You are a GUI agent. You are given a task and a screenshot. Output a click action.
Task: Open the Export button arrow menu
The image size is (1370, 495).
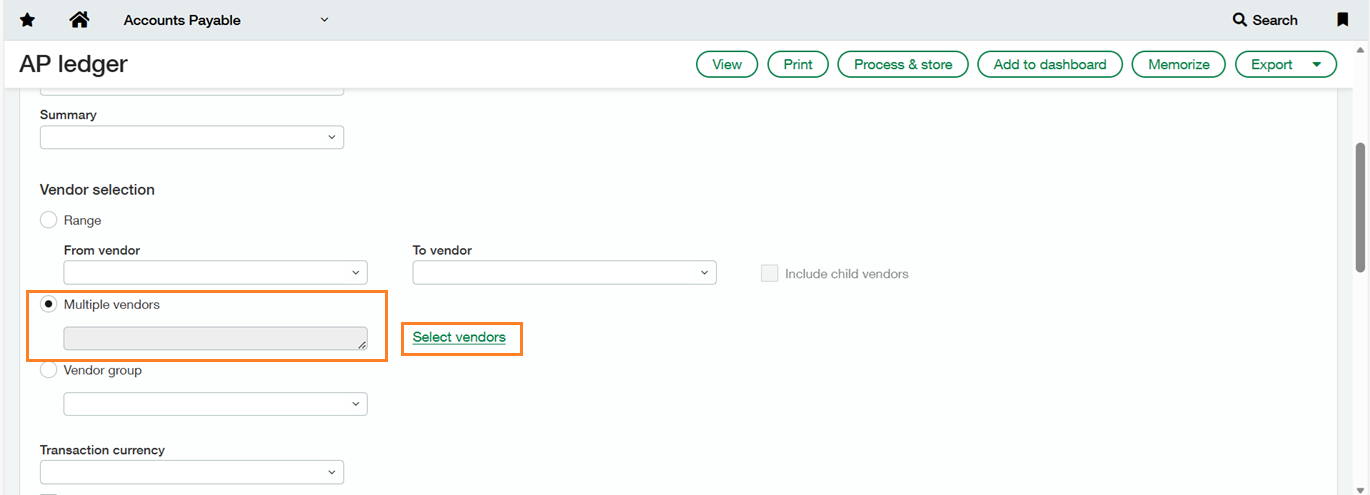tap(1317, 65)
